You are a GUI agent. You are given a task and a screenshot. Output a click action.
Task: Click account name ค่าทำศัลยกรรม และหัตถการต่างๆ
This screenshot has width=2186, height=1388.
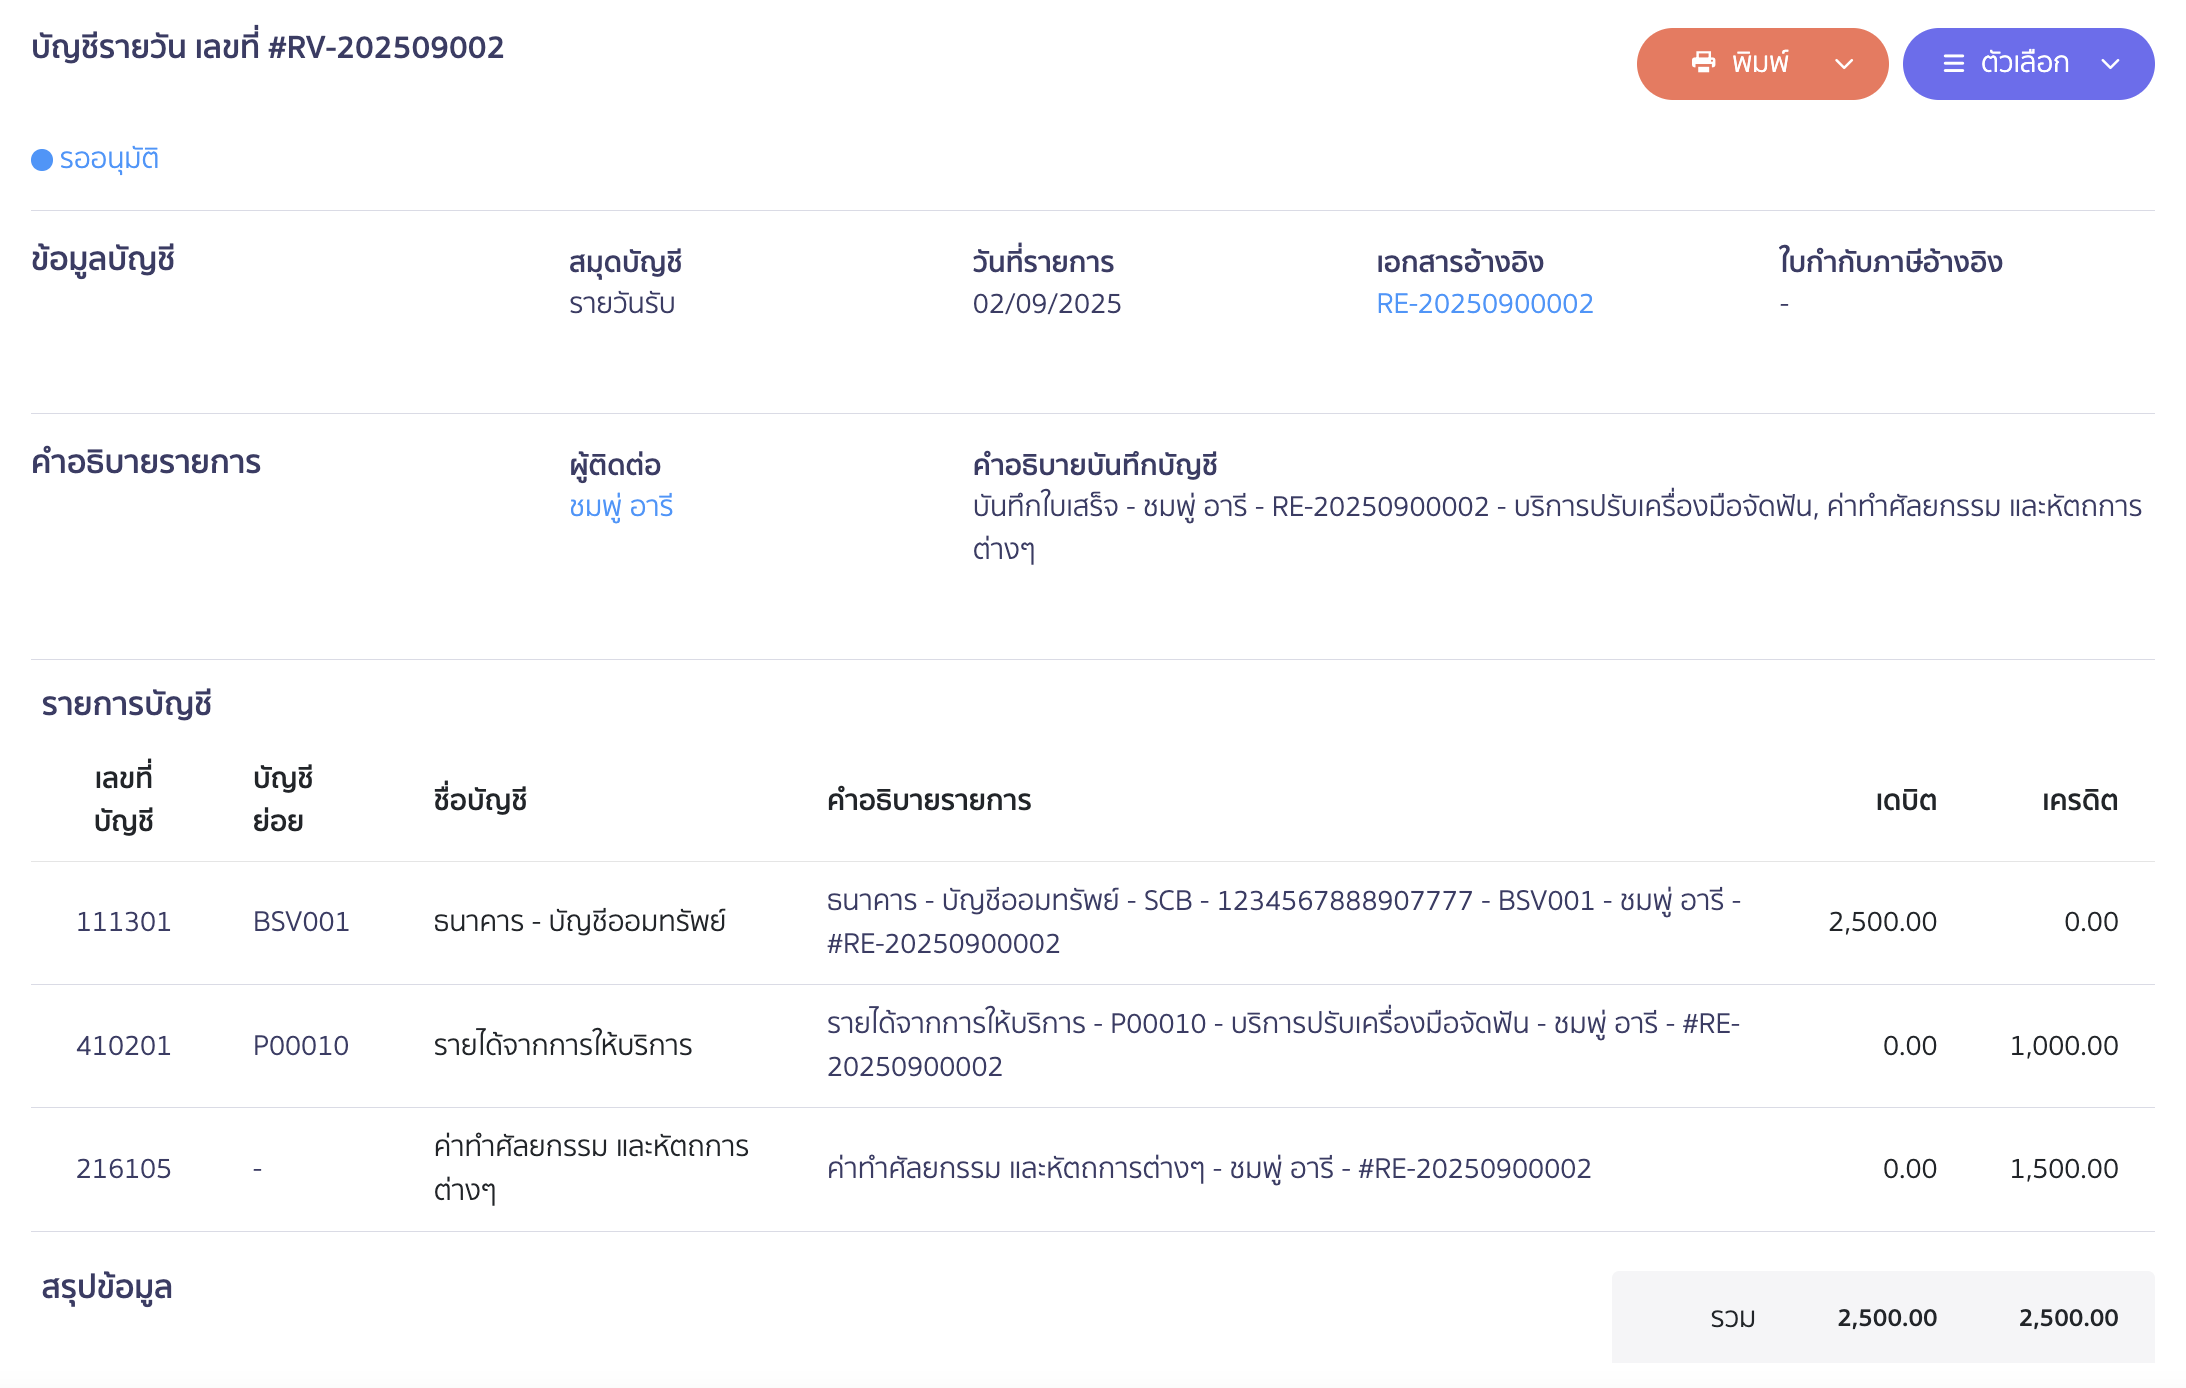(591, 1167)
